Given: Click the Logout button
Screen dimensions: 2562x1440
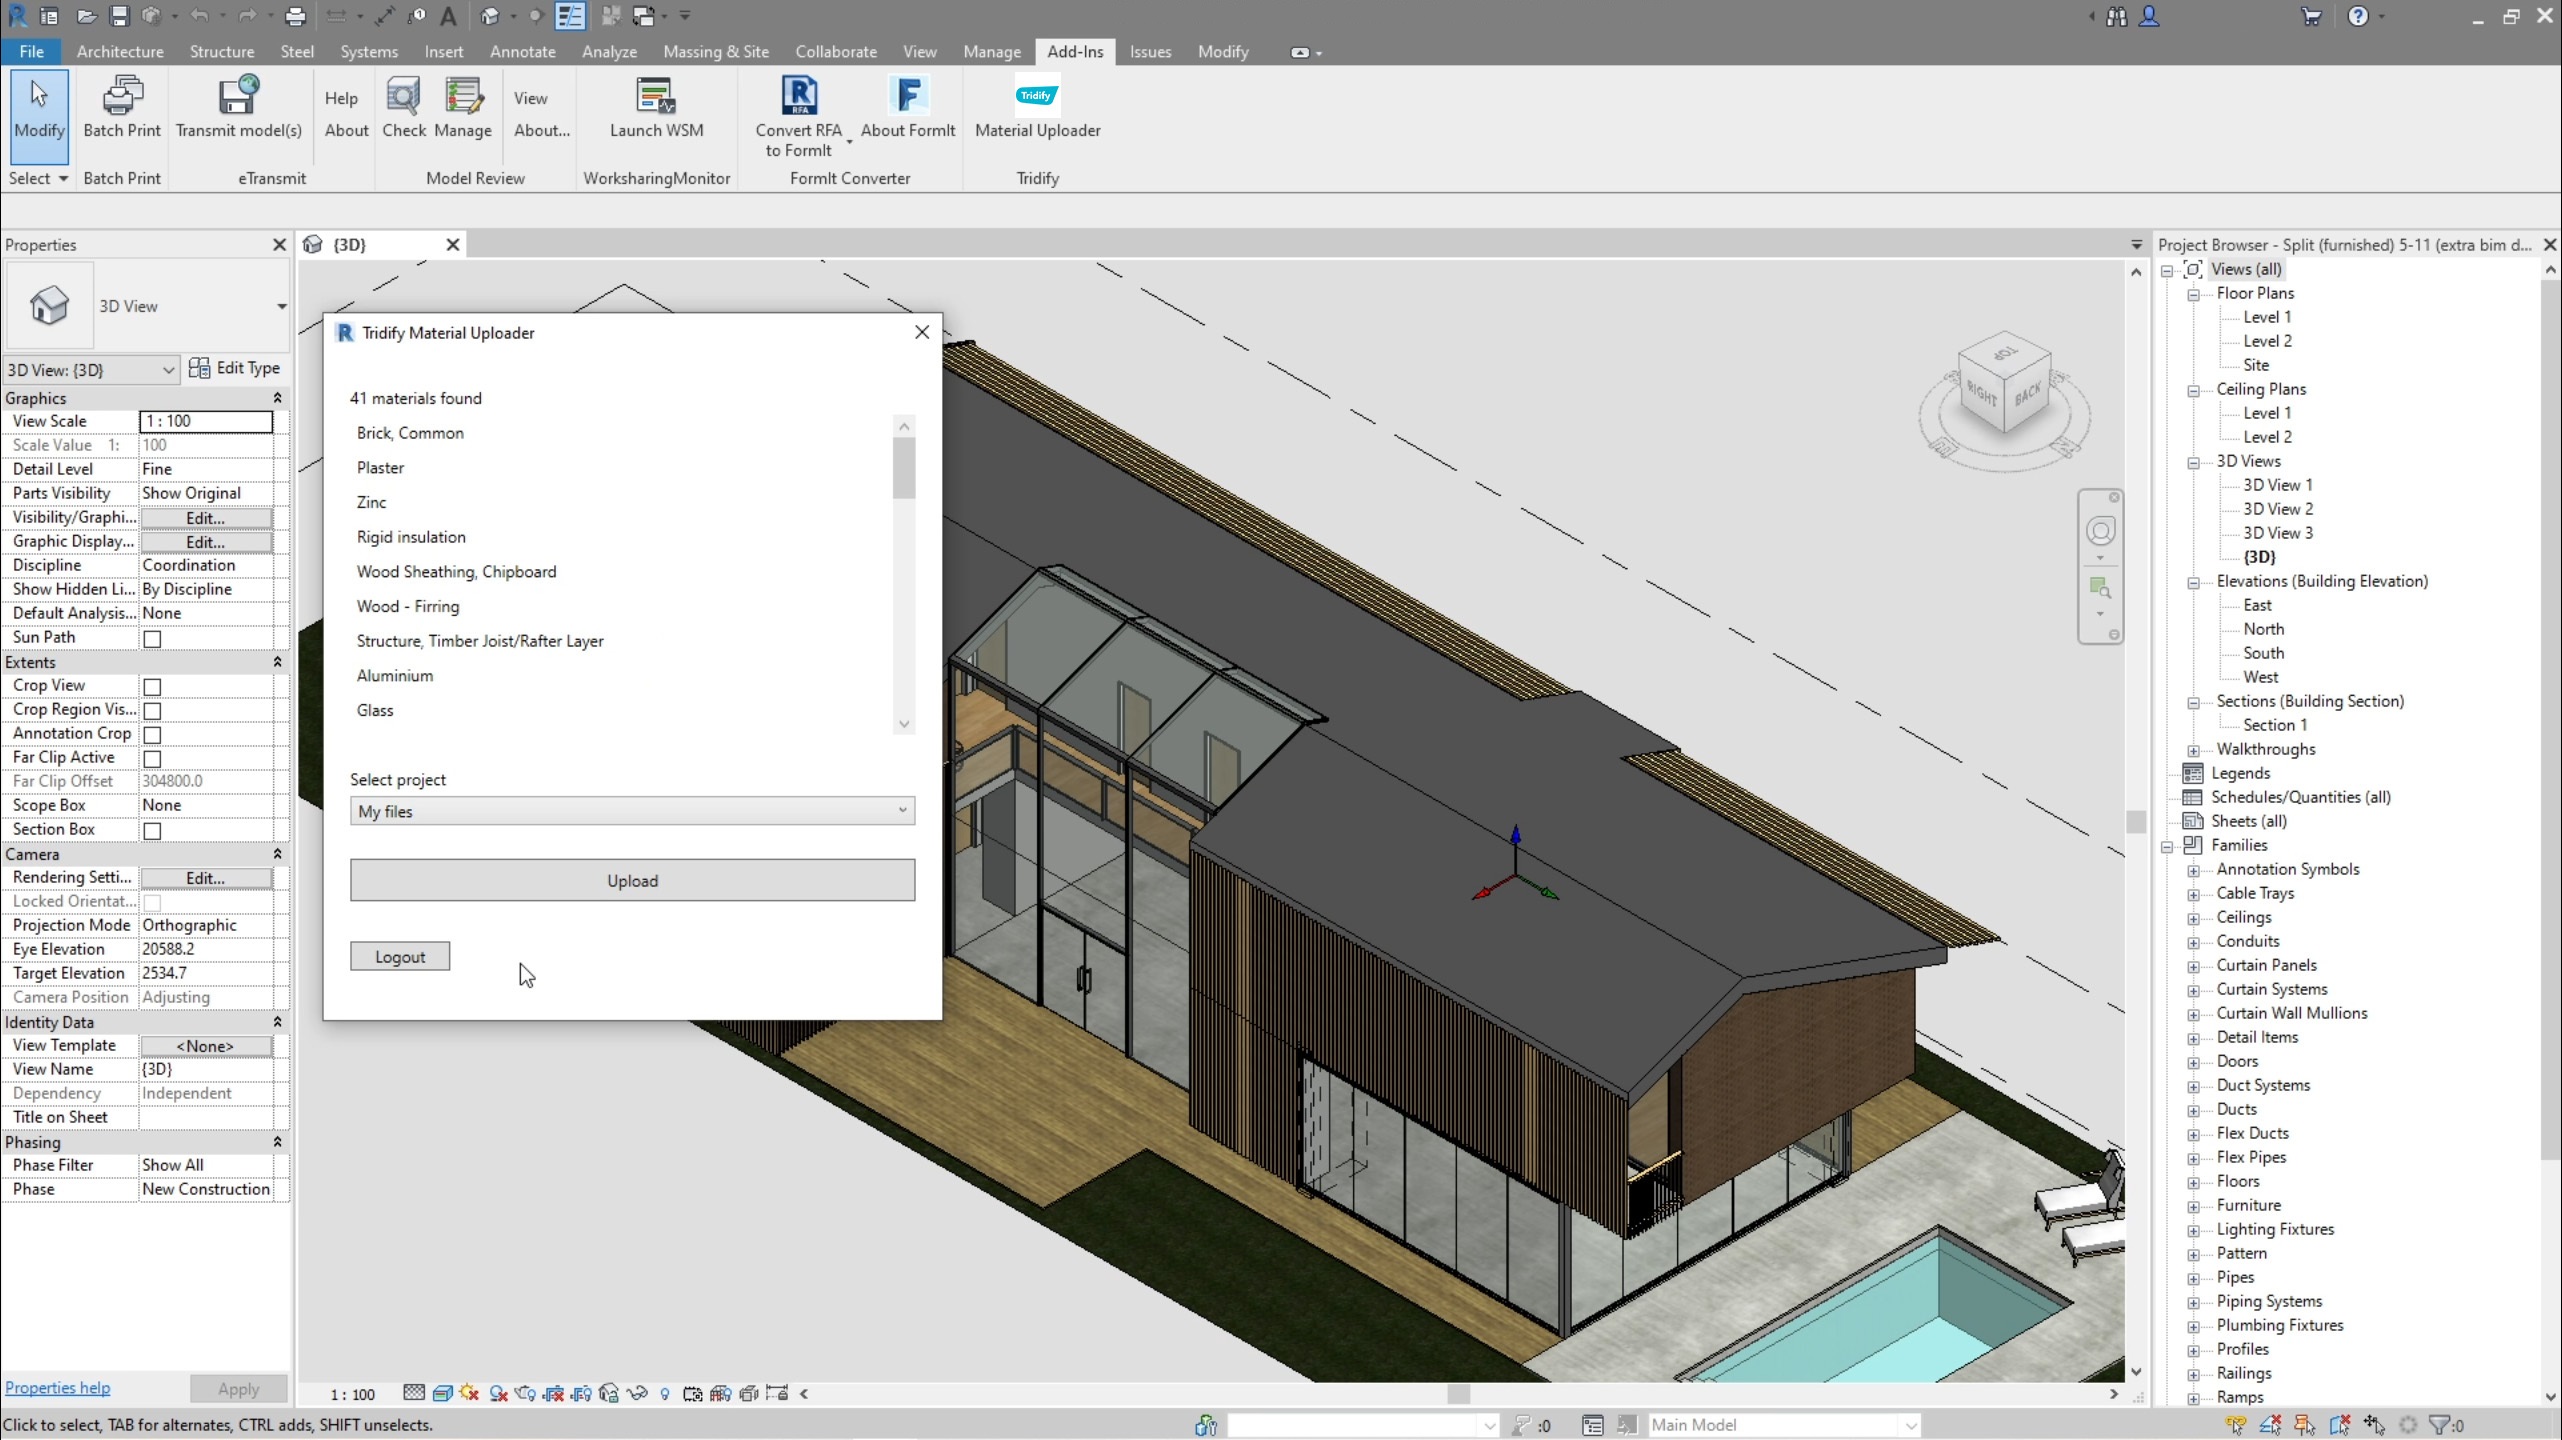Looking at the screenshot, I should coord(399,957).
